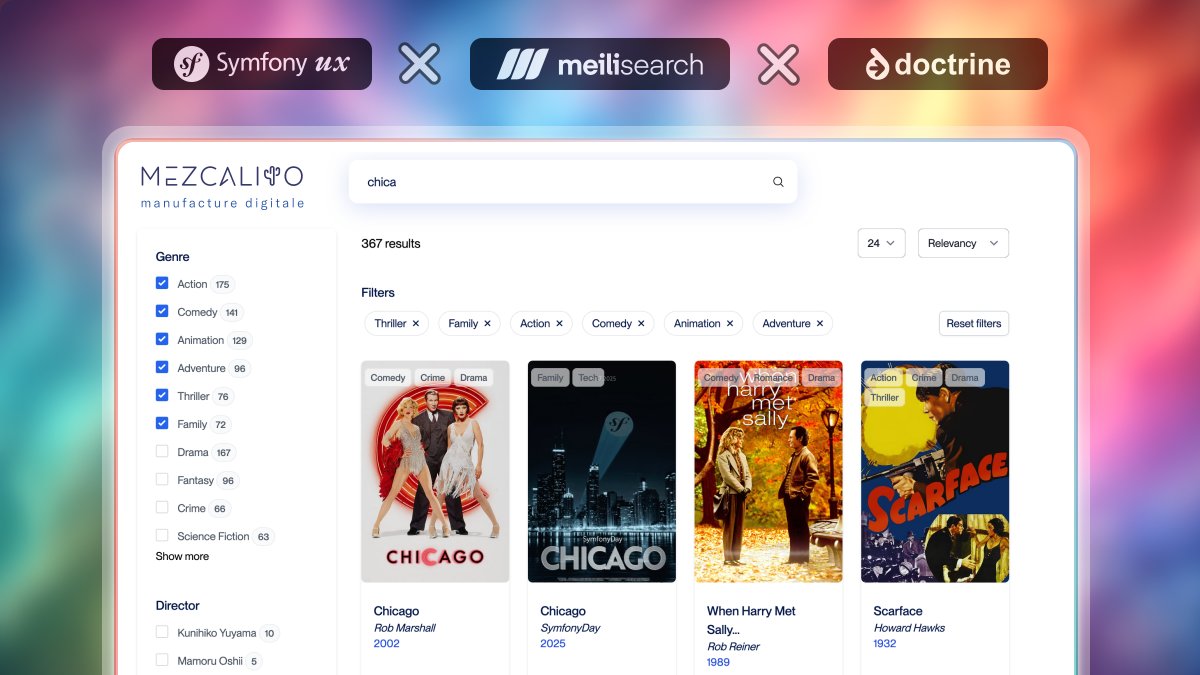Viewport: 1200px width, 675px height.
Task: Check the Science Fiction genre checkbox
Action: (x=162, y=535)
